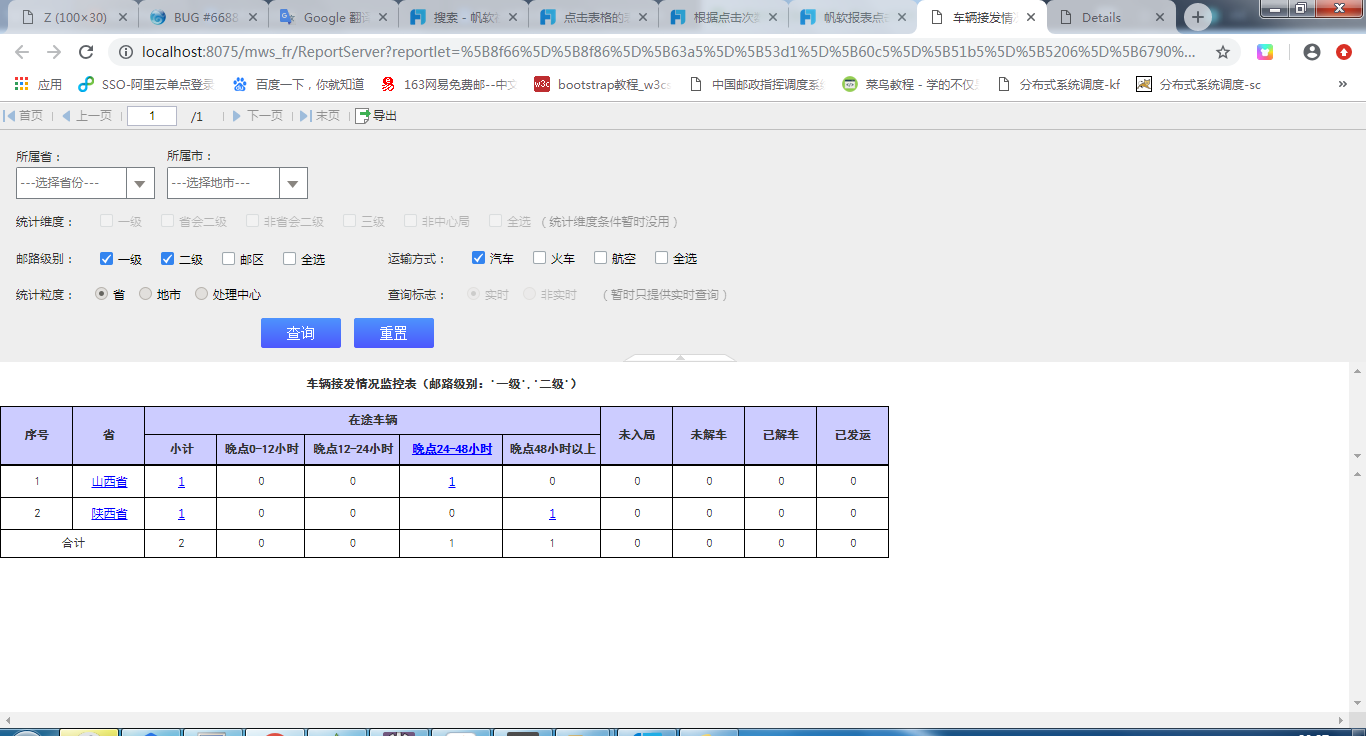1366x736 pixels.
Task: Select the 地市 statistics granularity radio button
Action: click(146, 294)
